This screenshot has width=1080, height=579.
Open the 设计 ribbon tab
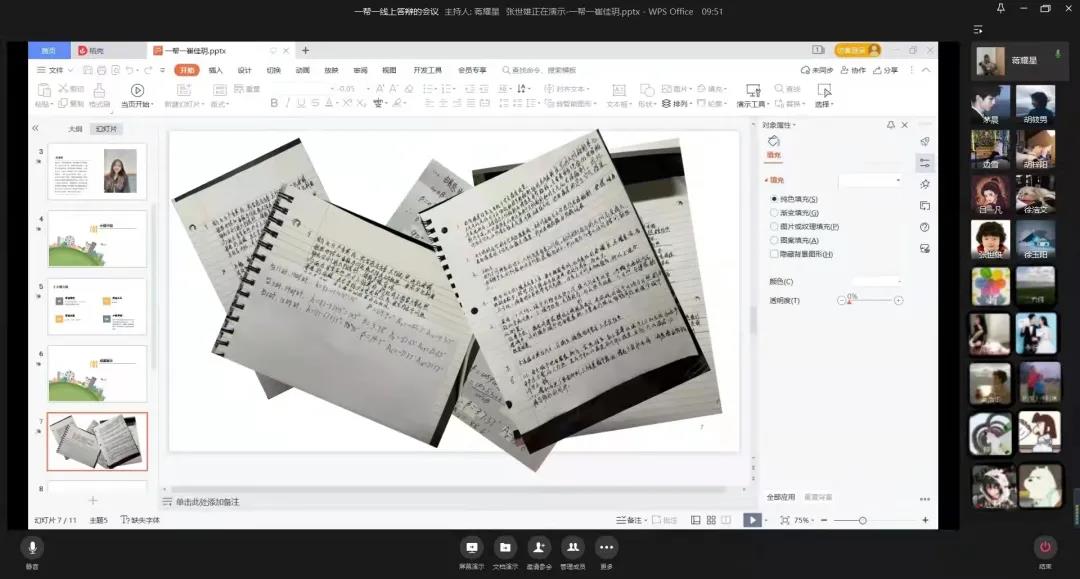click(245, 70)
